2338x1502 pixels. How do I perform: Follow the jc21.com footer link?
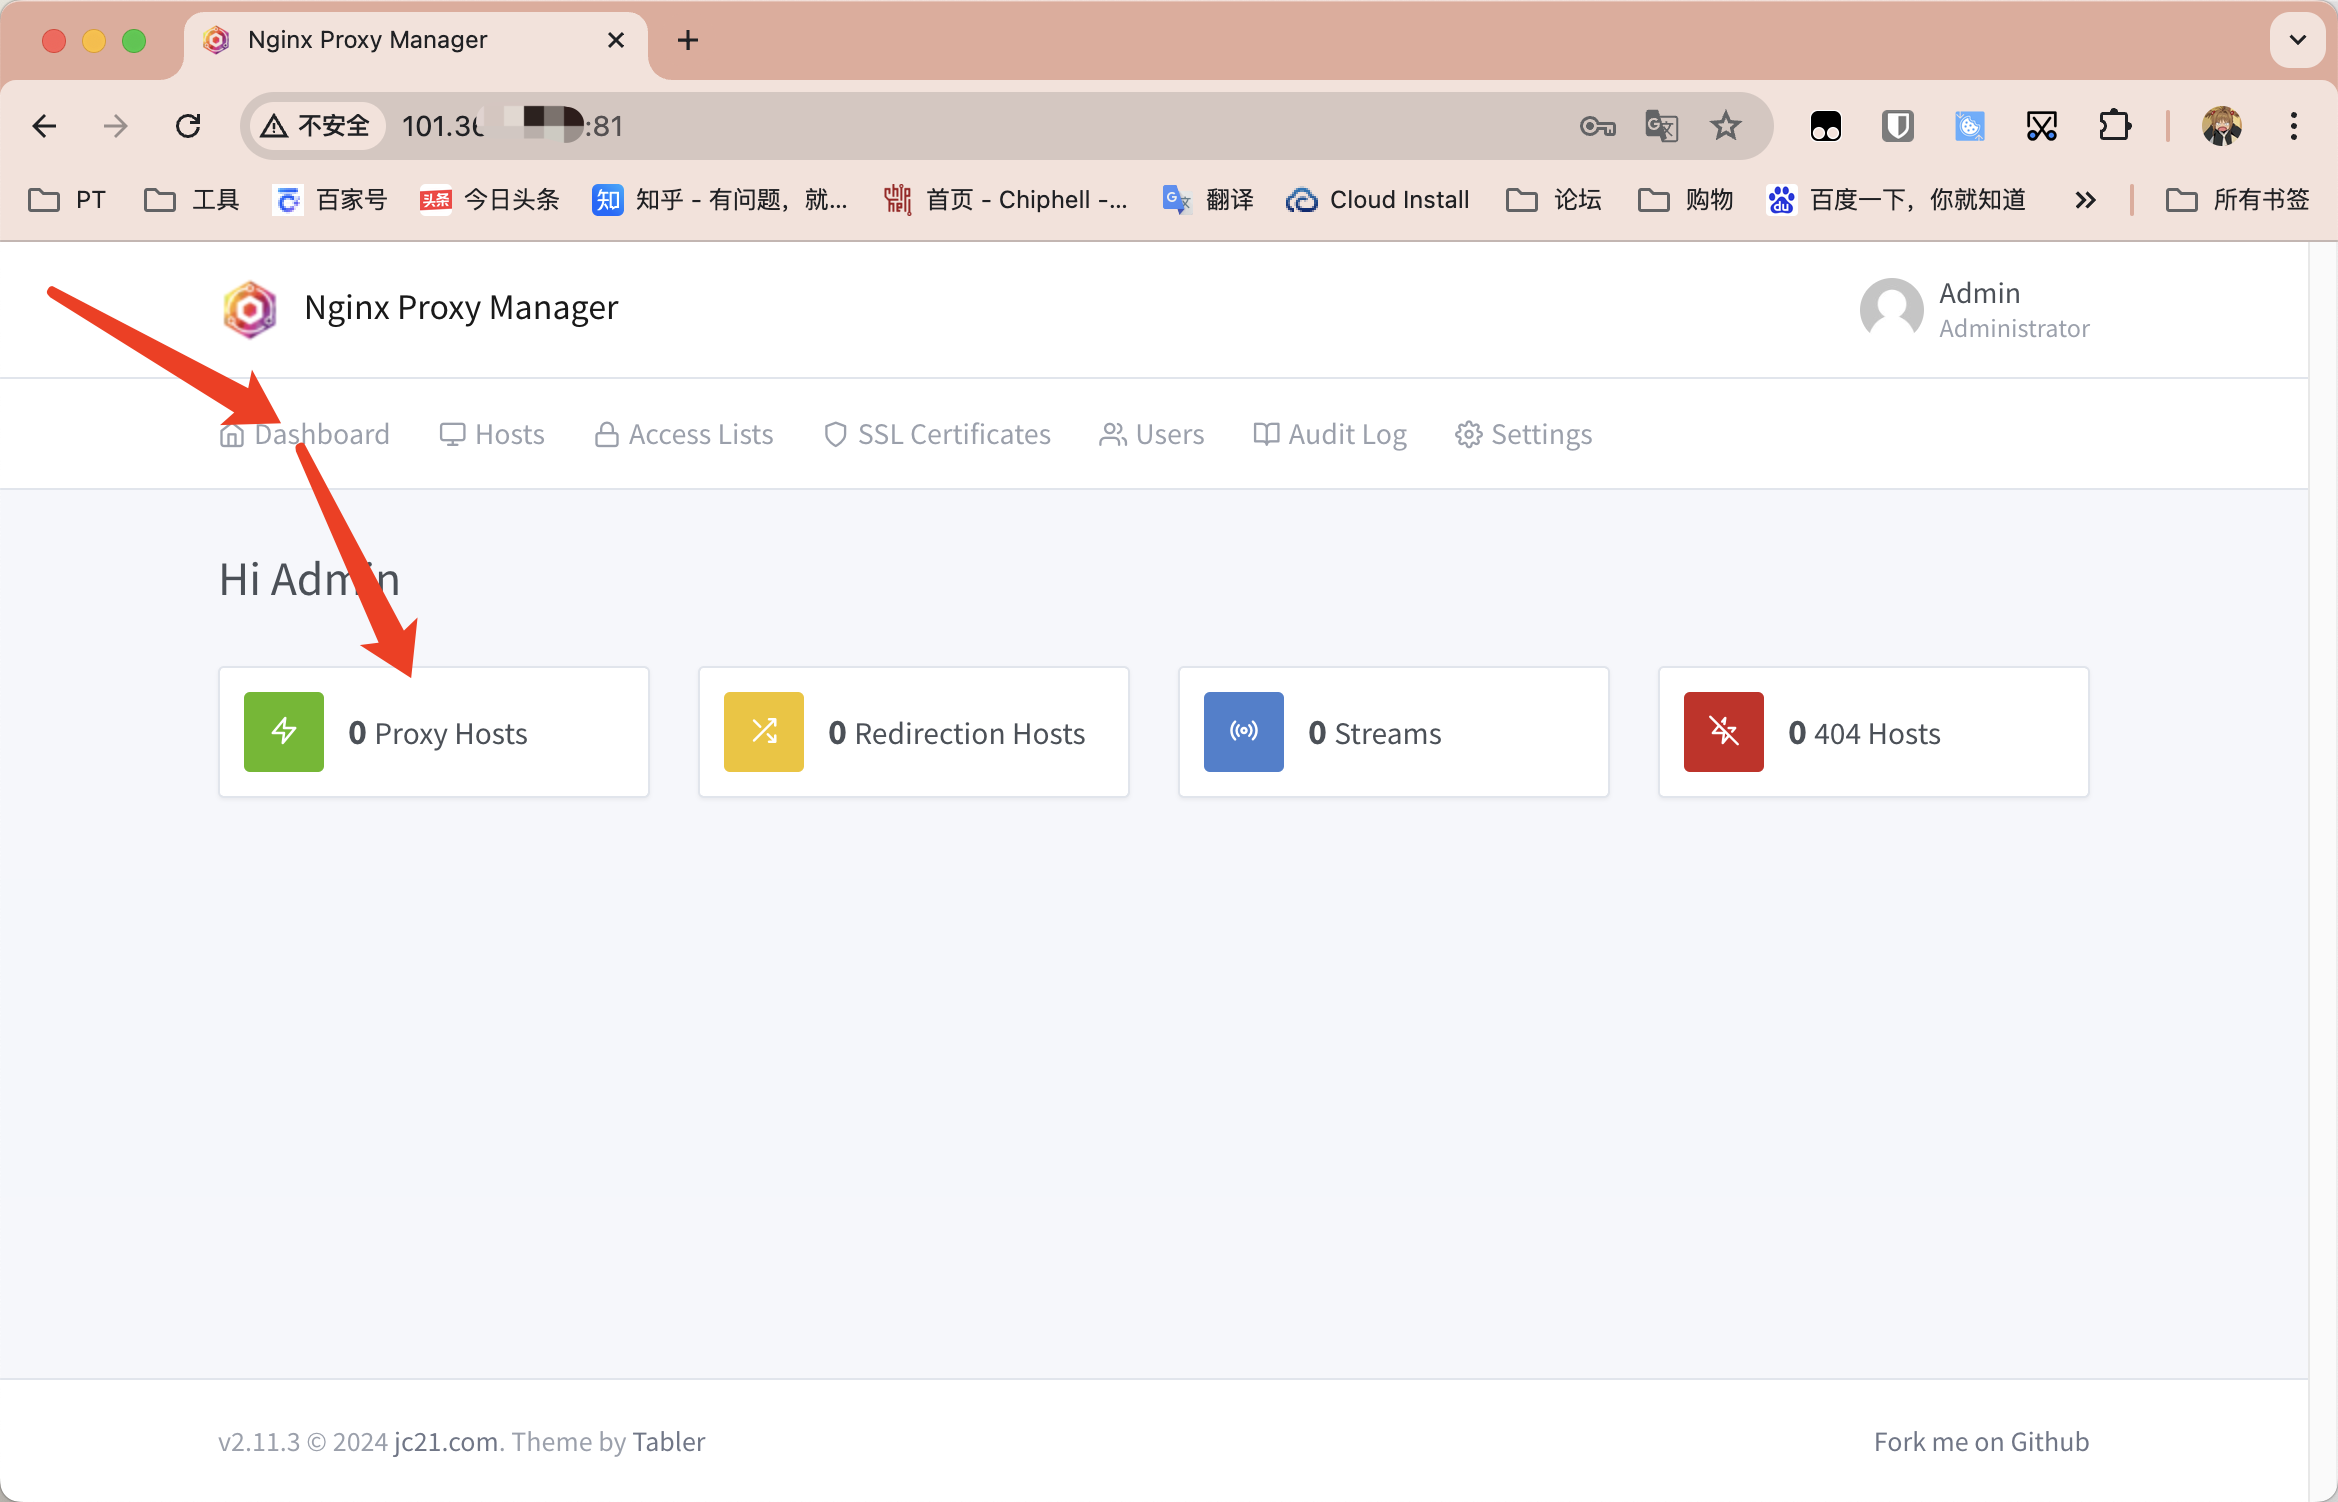446,1441
